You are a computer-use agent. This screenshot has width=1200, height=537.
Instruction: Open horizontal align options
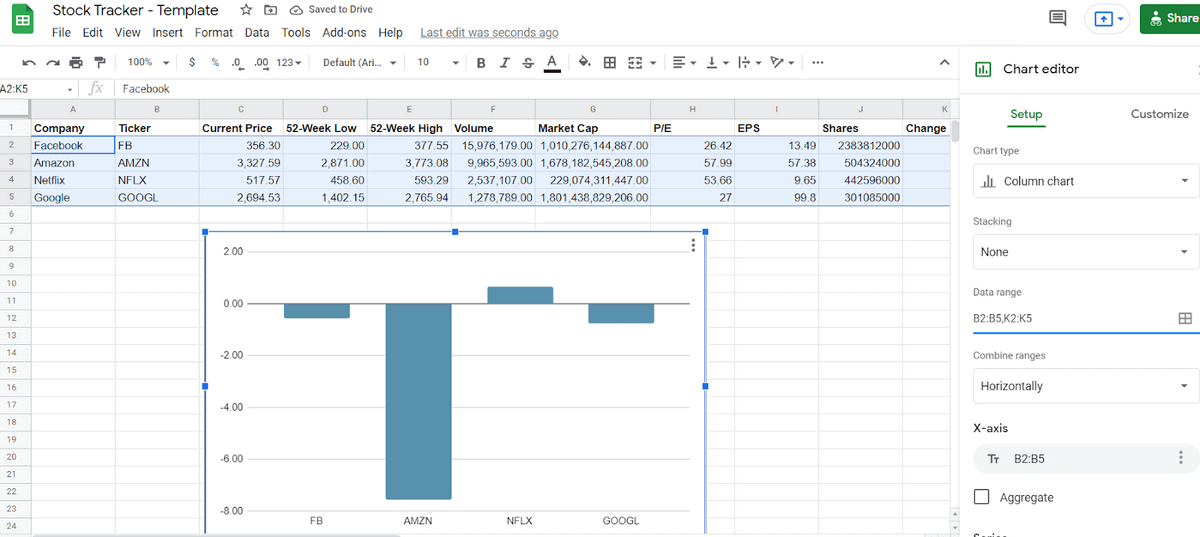click(x=684, y=62)
